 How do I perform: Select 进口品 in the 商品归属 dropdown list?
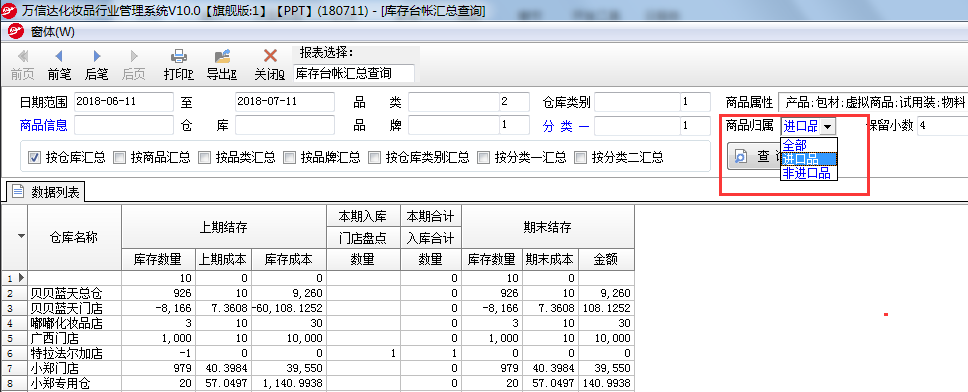(x=809, y=159)
